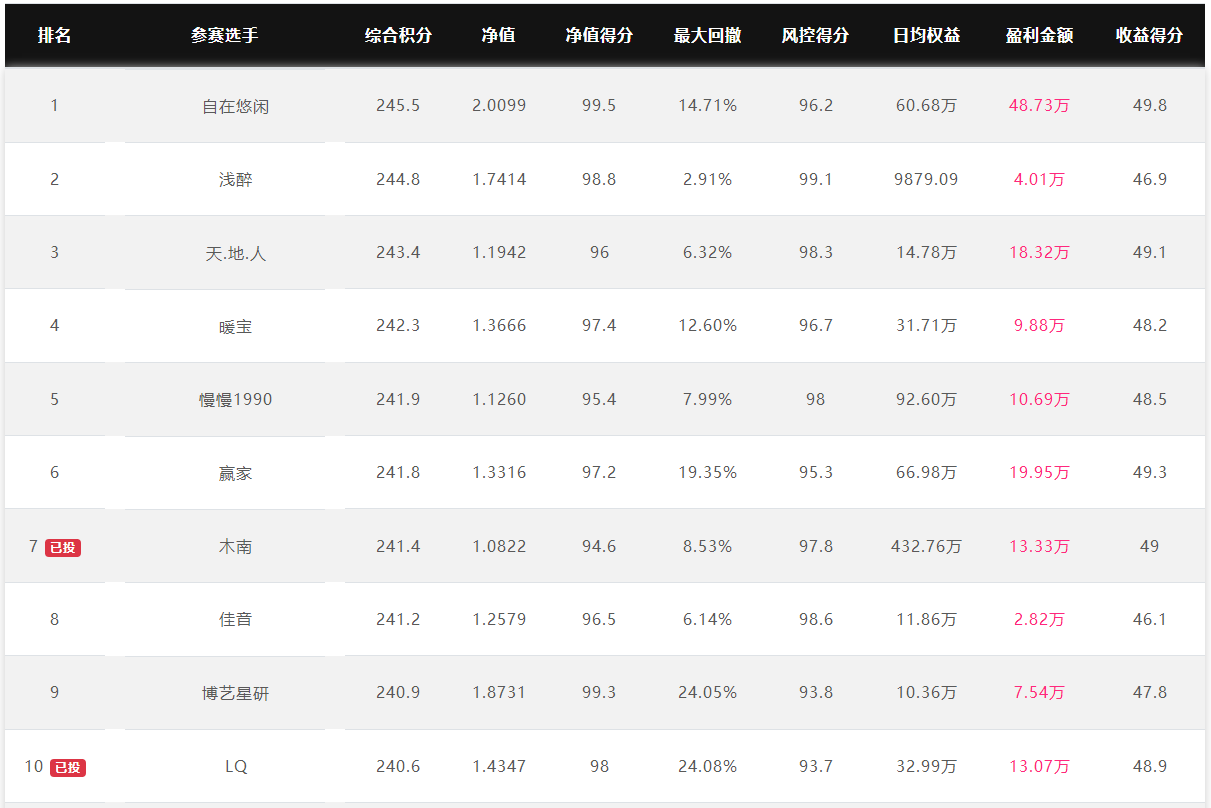Click the pink 48.73万 profit amount
Screen dimensions: 1211x808
pyautogui.click(x=1039, y=106)
